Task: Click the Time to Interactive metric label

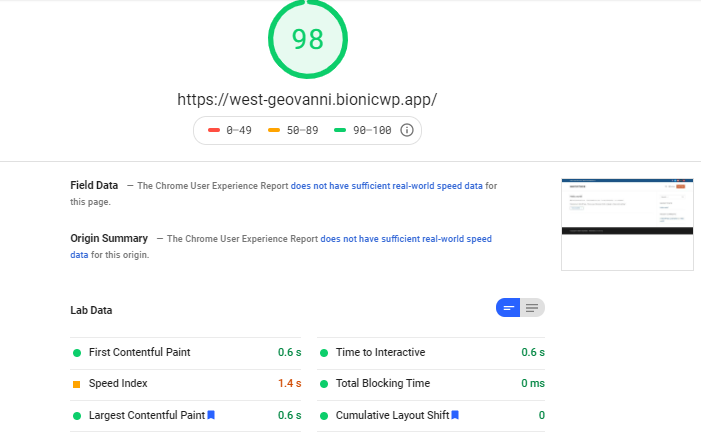Action: tap(380, 352)
